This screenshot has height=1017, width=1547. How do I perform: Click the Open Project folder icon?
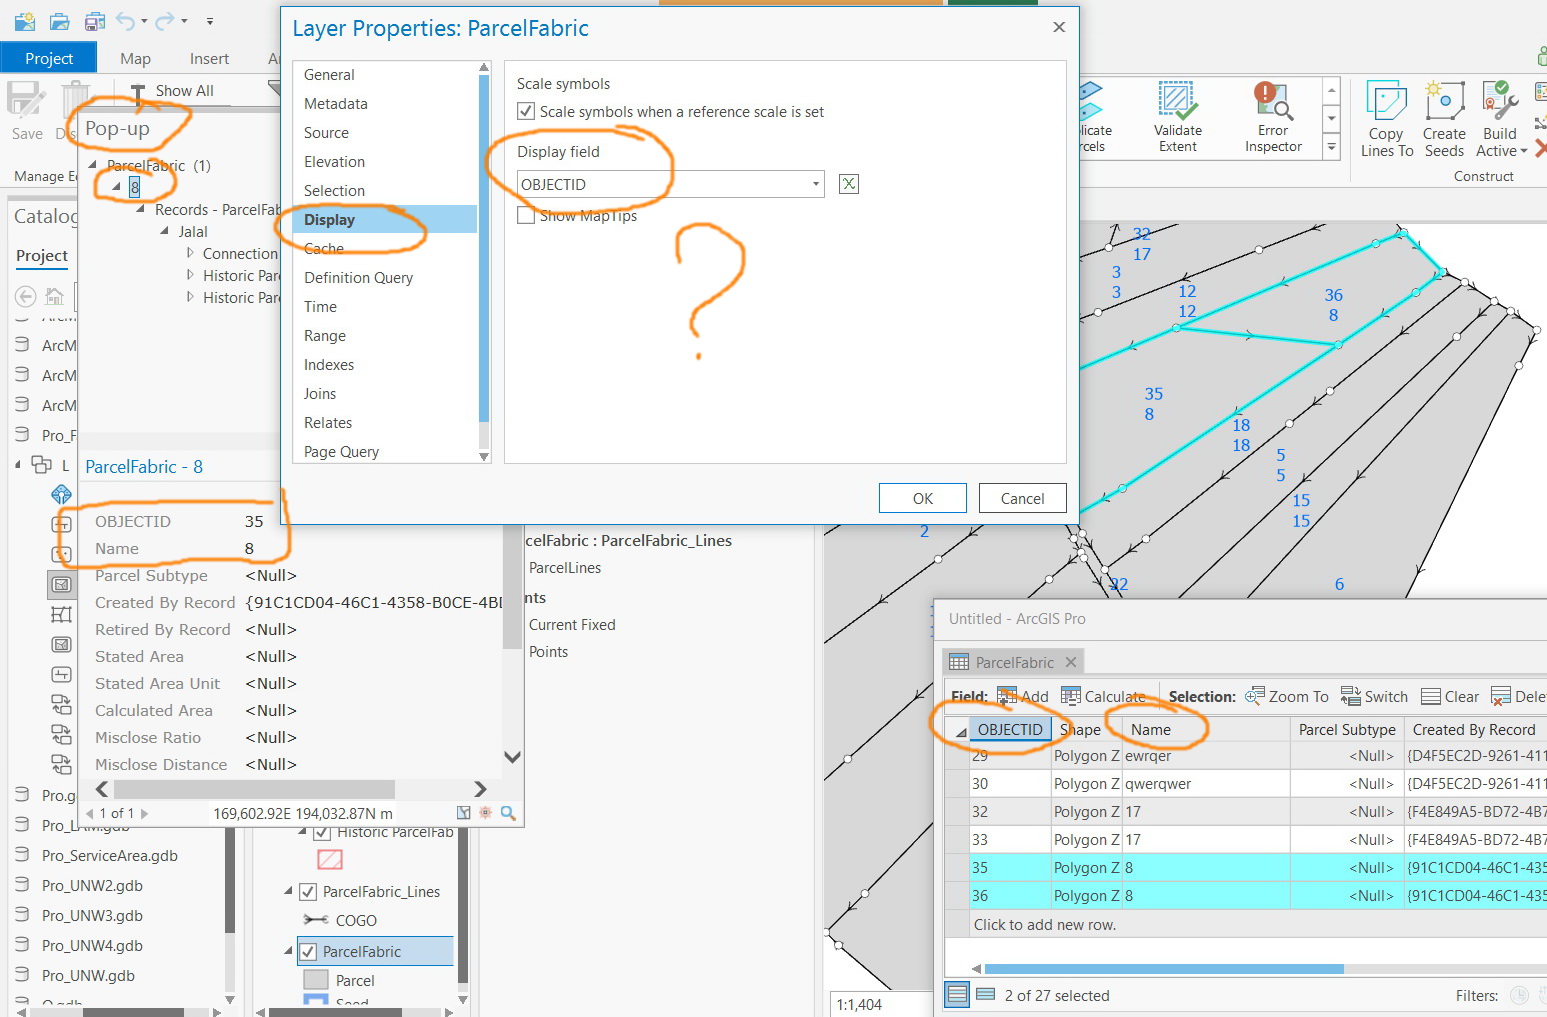coord(60,20)
